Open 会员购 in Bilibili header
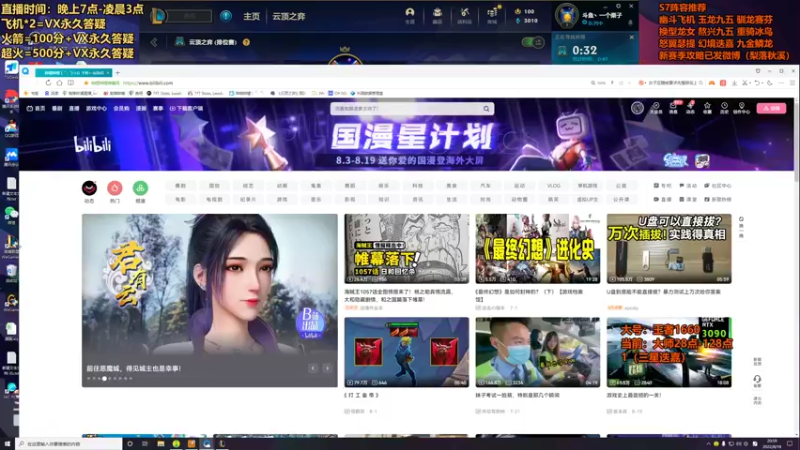The width and height of the screenshot is (800, 450). (x=121, y=108)
